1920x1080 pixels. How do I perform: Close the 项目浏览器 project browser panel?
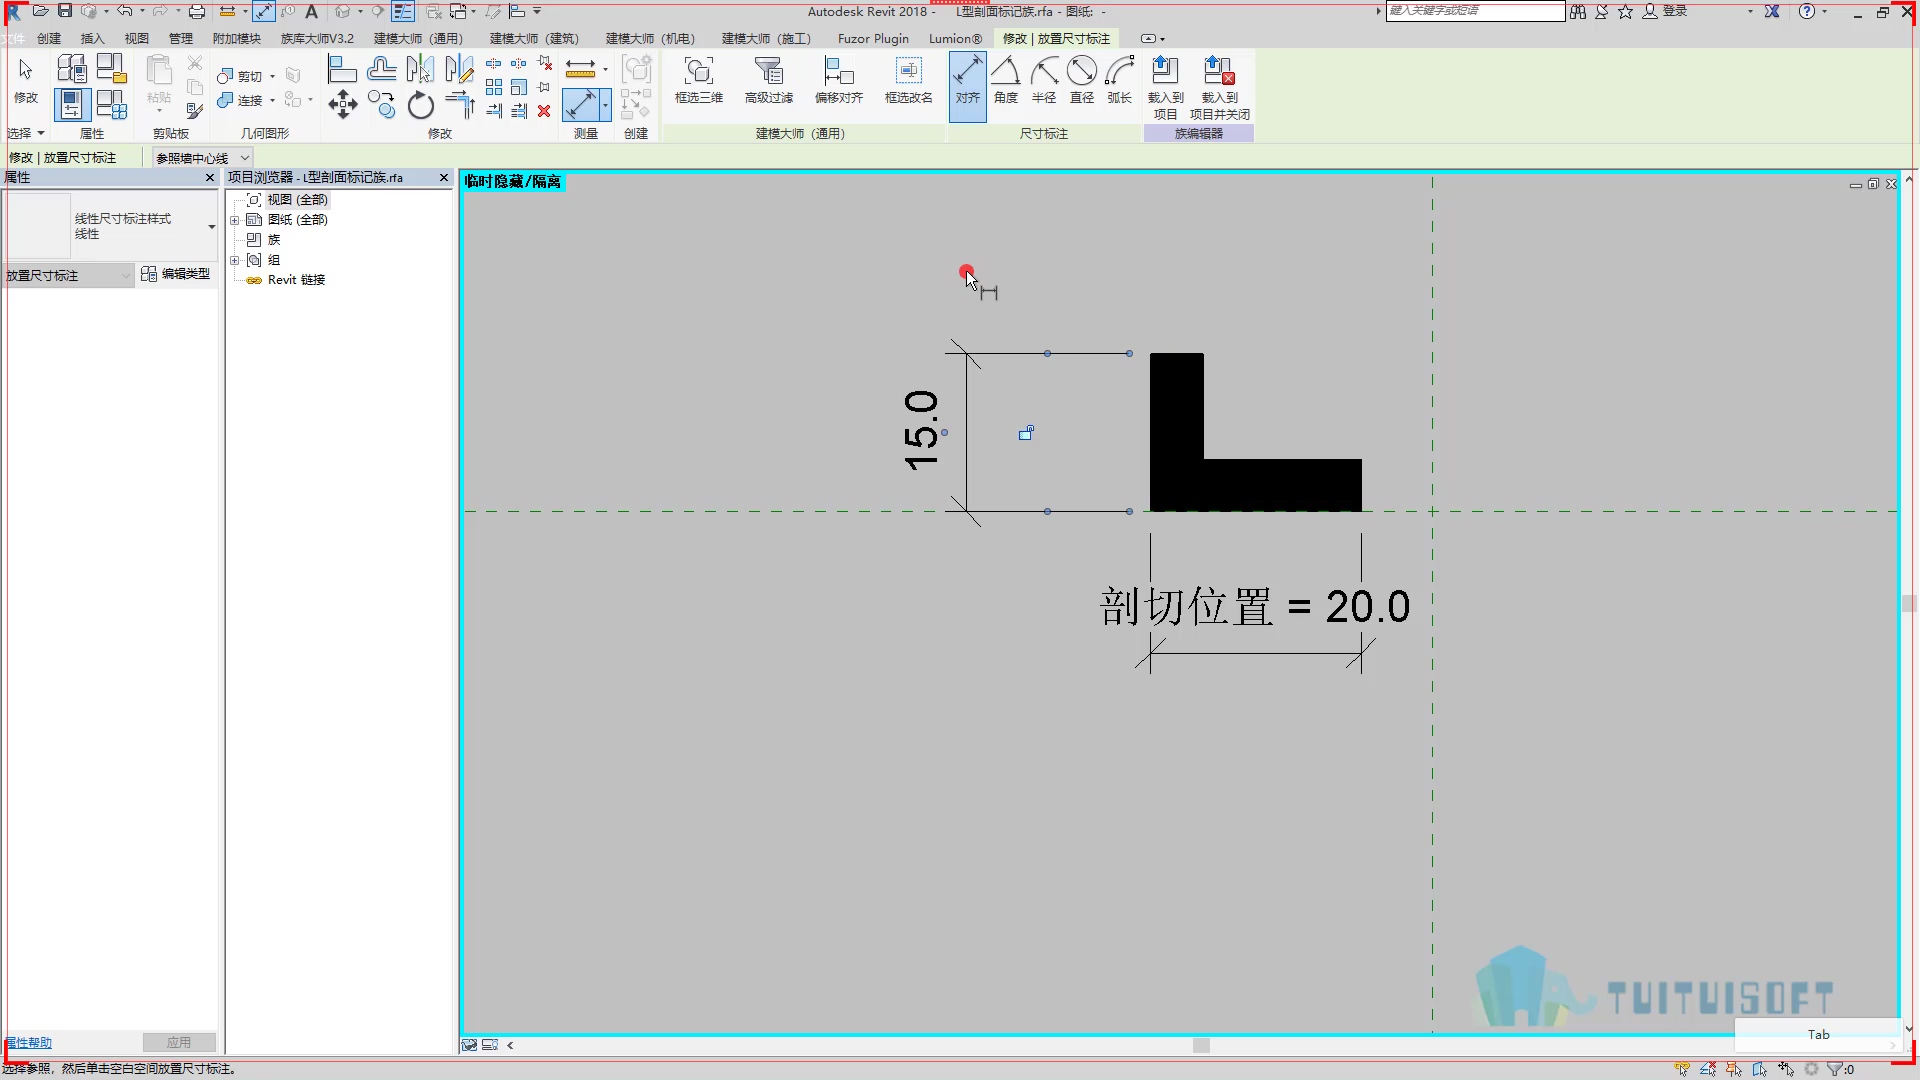444,177
